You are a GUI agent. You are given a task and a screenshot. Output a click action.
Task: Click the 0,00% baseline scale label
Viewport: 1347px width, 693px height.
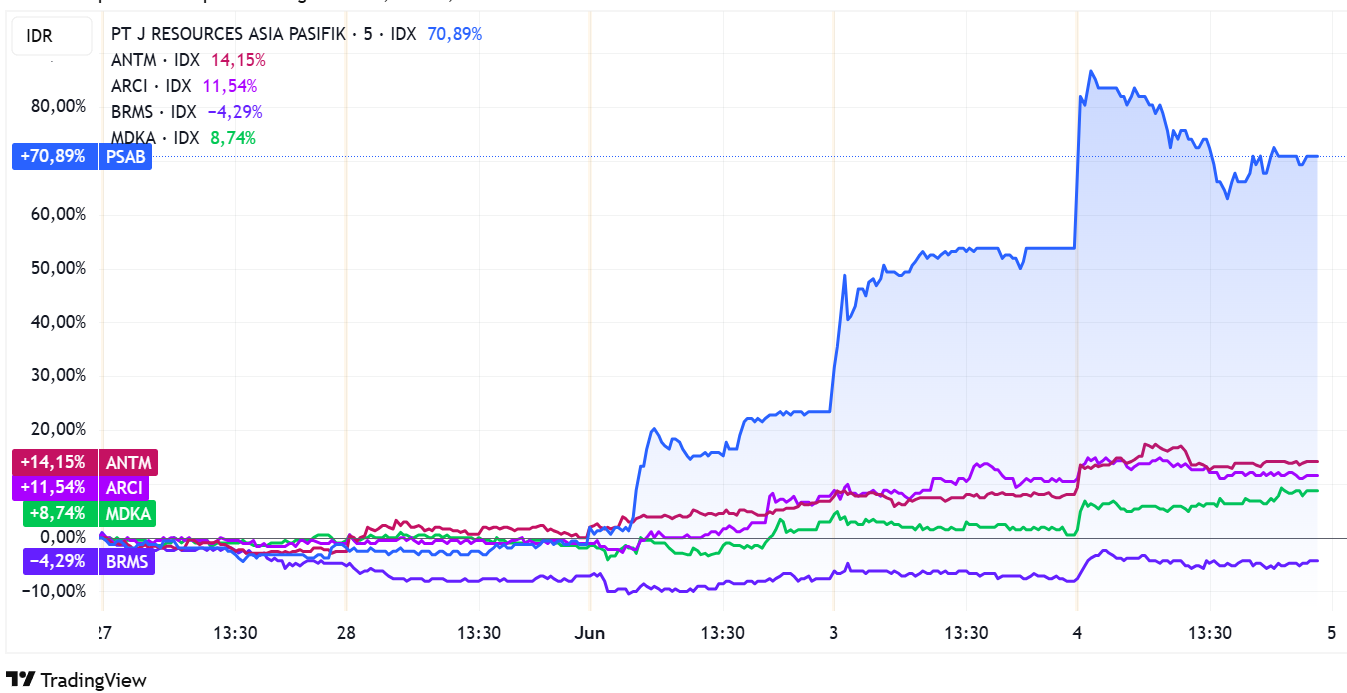[x=62, y=537]
